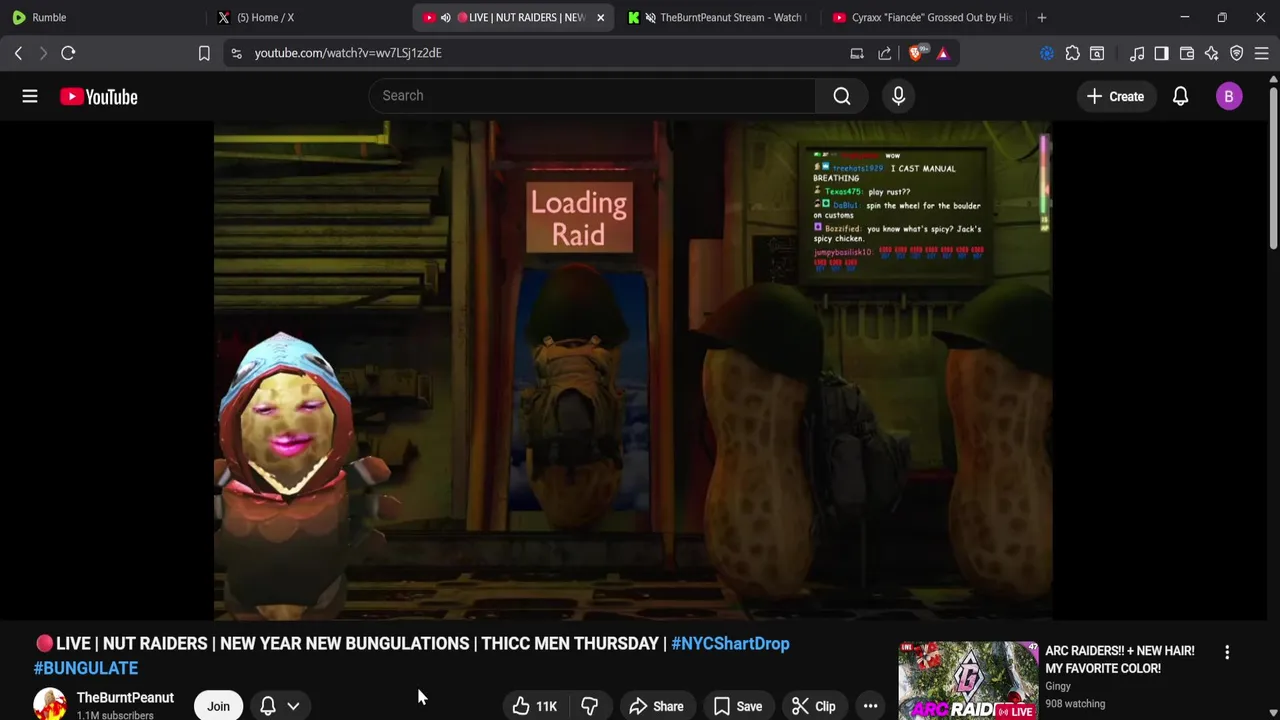Like the video with thumbs up
Screen dimensions: 1280x720
535,706
